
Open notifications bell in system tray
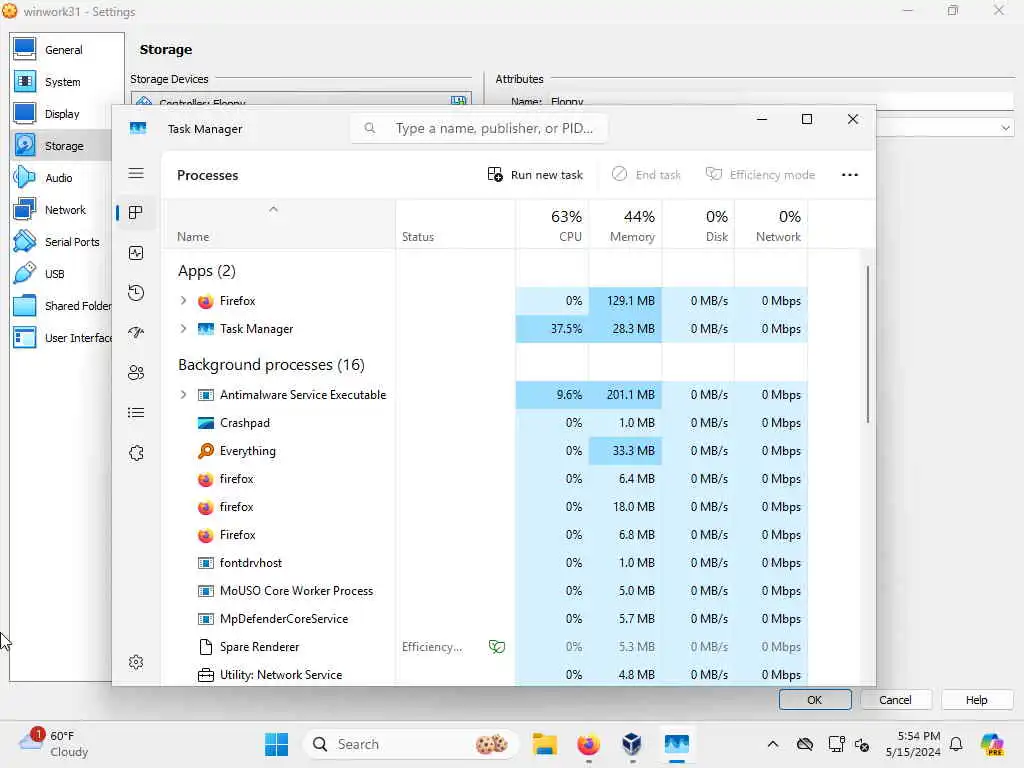pos(956,744)
